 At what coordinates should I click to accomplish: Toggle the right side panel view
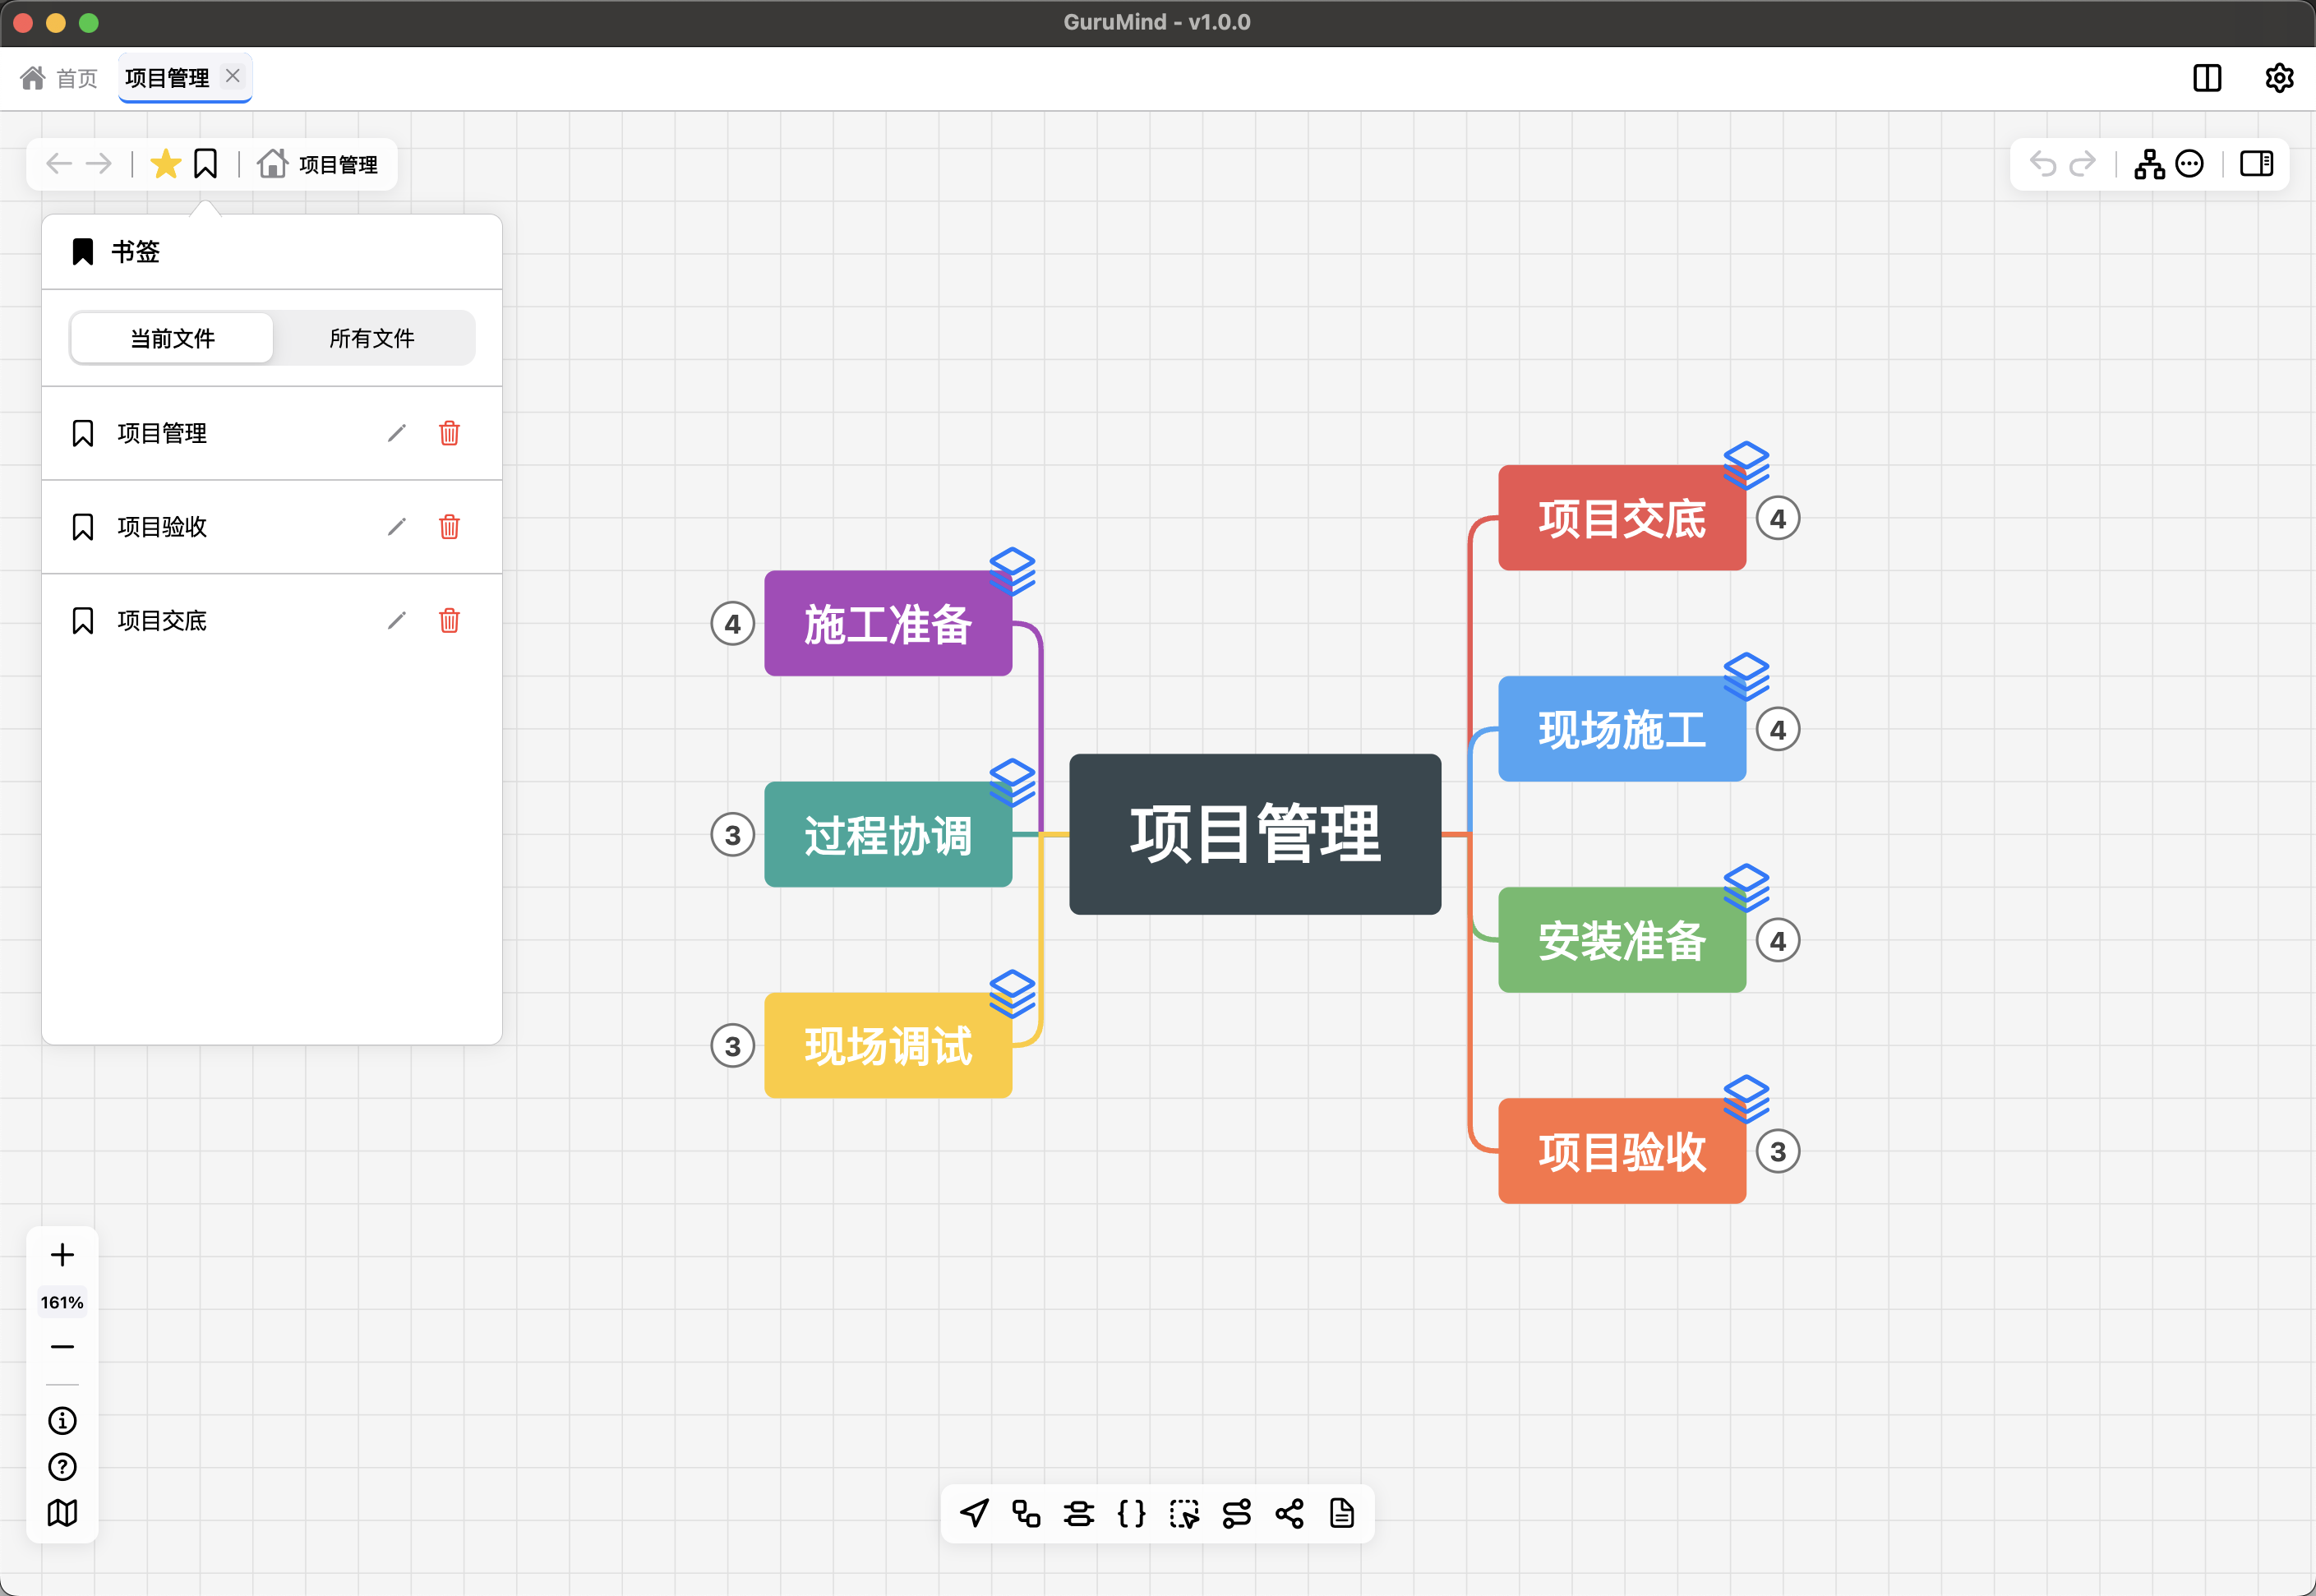[2257, 164]
